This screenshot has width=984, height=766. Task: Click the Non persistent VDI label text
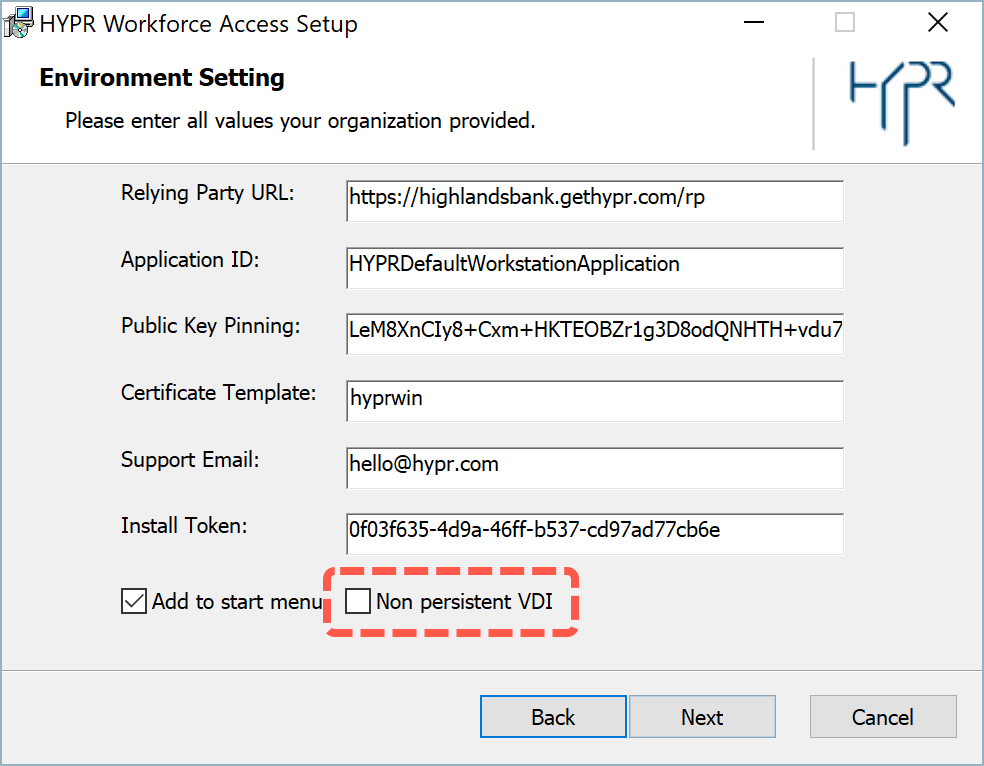click(464, 602)
